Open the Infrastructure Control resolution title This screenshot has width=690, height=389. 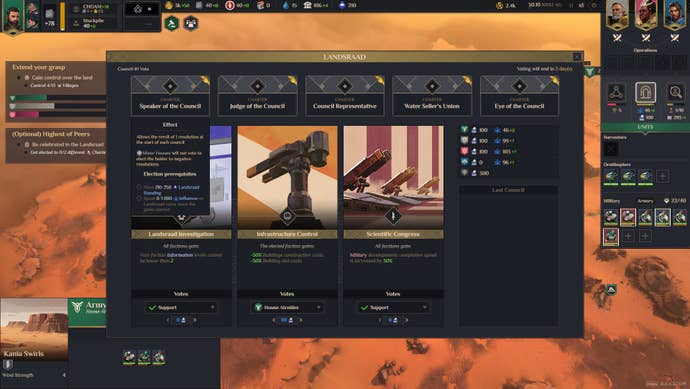(x=287, y=234)
